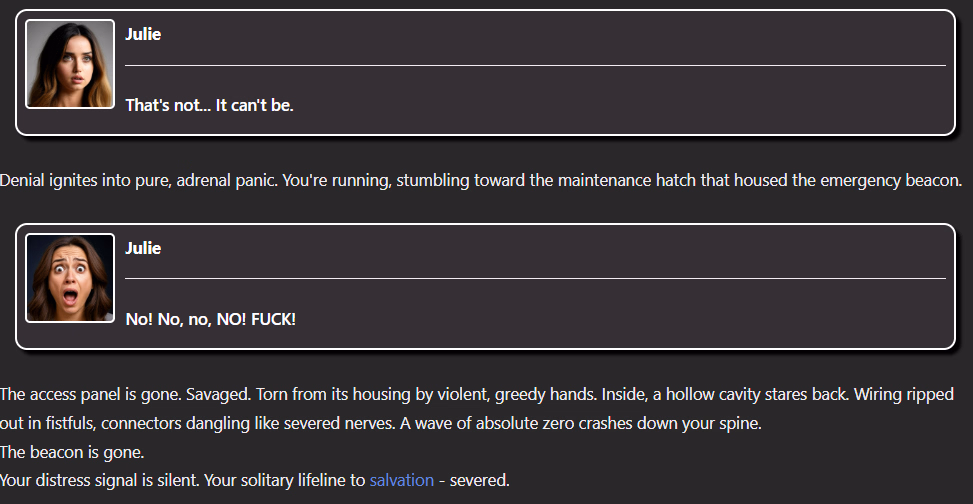Click the sentence "The beacon is gone."
Image resolution: width=973 pixels, height=504 pixels.
(72, 452)
